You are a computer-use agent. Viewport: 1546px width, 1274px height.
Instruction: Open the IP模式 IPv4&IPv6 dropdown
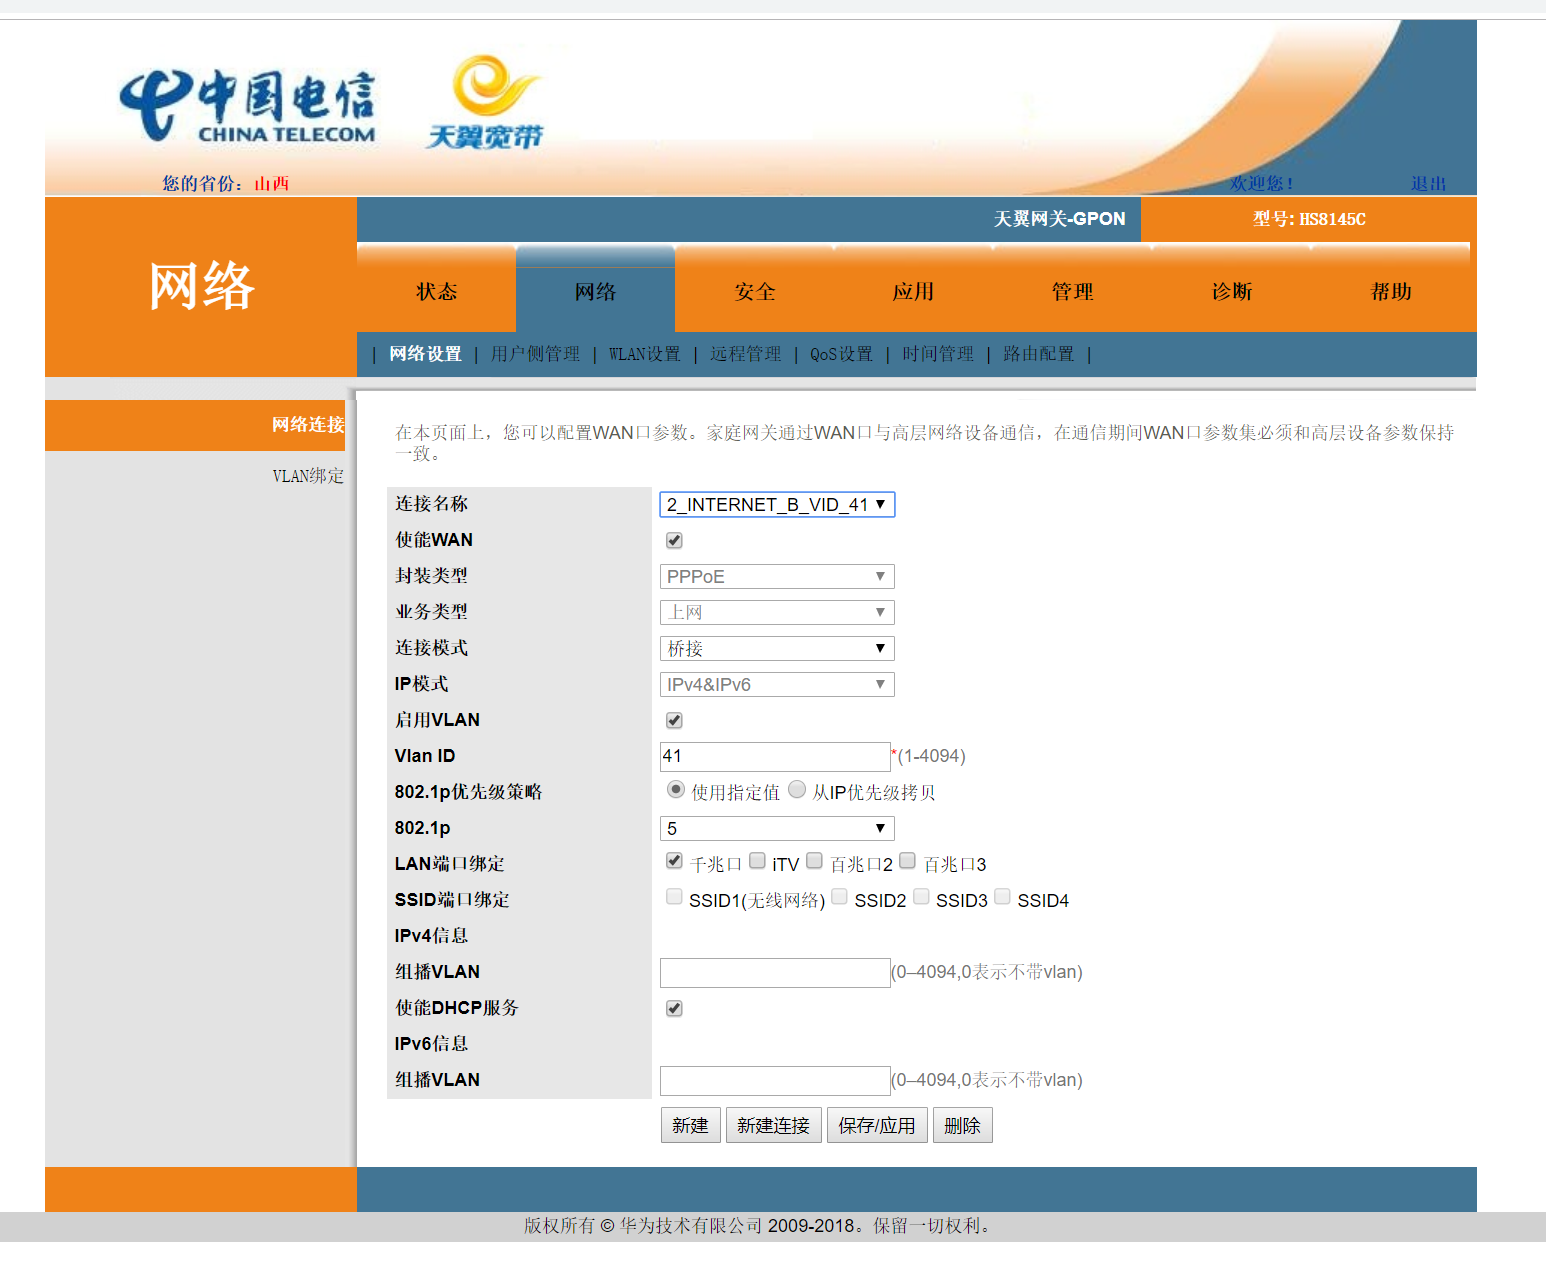point(777,685)
